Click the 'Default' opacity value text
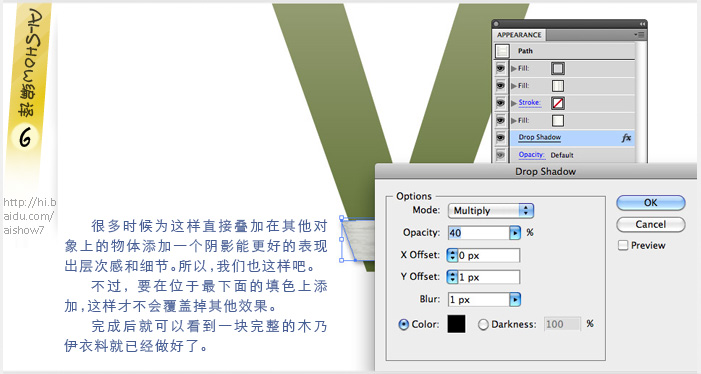 [x=562, y=155]
